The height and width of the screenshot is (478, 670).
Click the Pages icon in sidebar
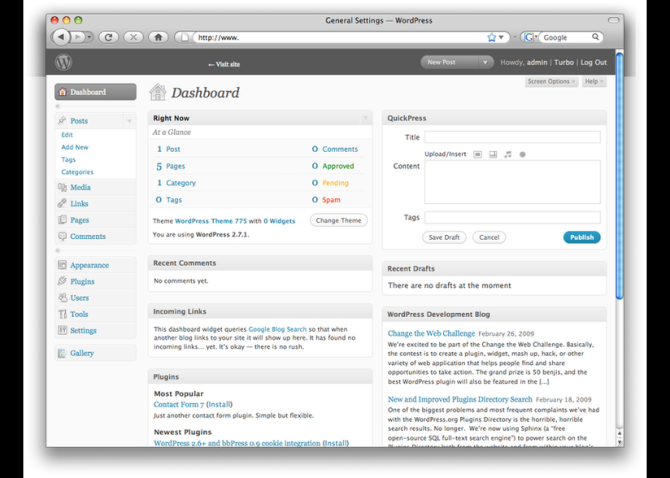(62, 220)
